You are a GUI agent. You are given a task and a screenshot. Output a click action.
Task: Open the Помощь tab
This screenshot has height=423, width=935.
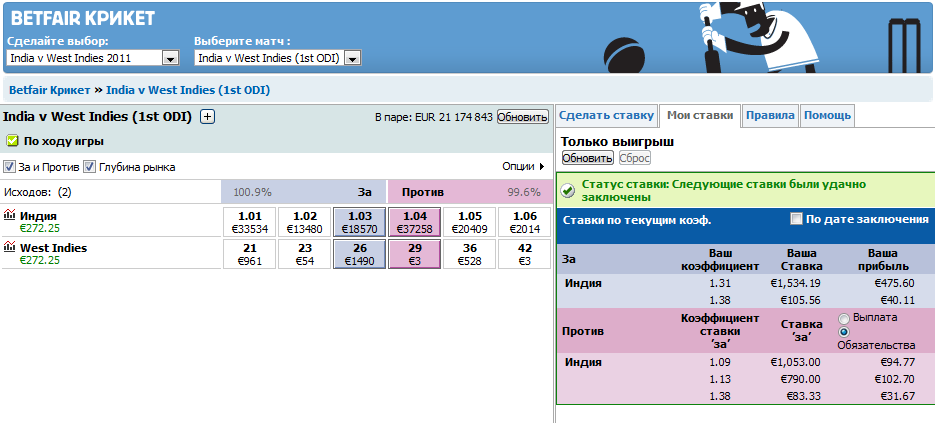(827, 116)
